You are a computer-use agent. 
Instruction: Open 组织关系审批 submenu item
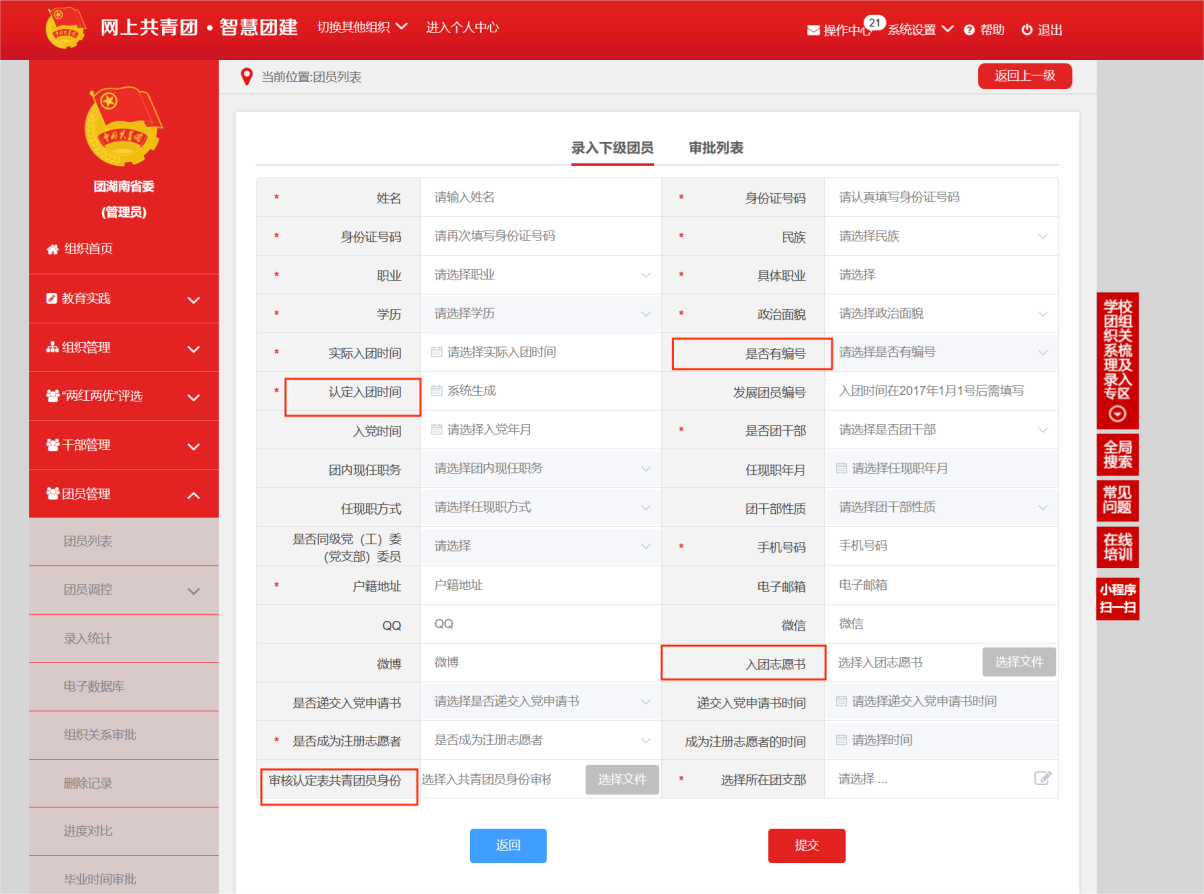pyautogui.click(x=124, y=735)
